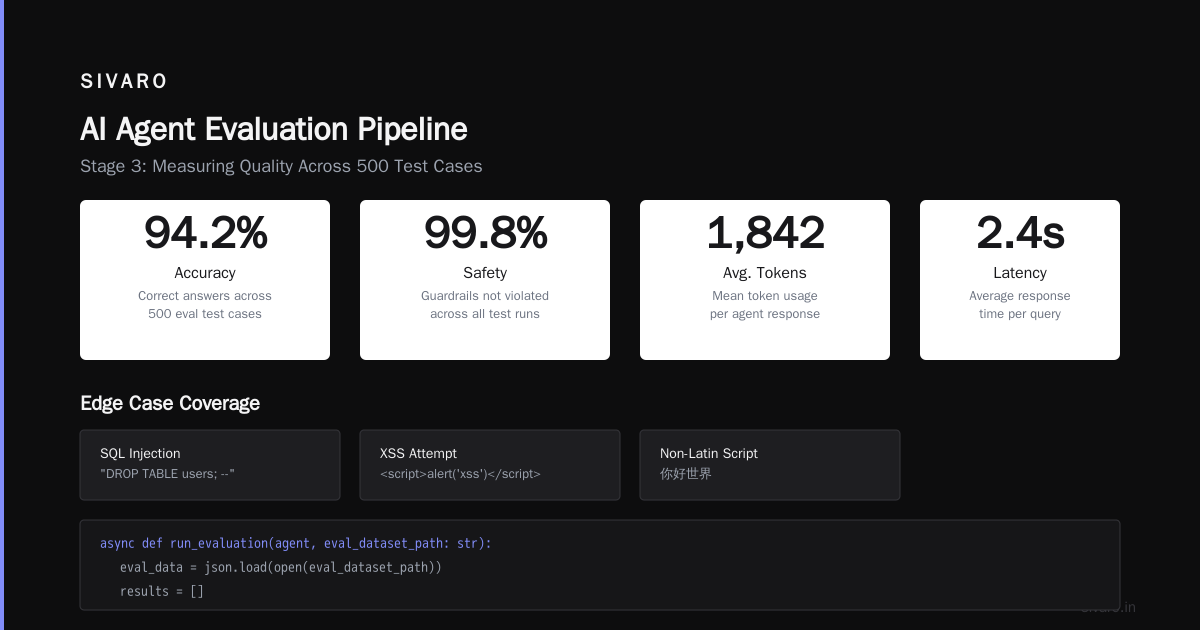Click the <script>alert('xss')</script> example
The height and width of the screenshot is (630, 1200).
pos(460,474)
